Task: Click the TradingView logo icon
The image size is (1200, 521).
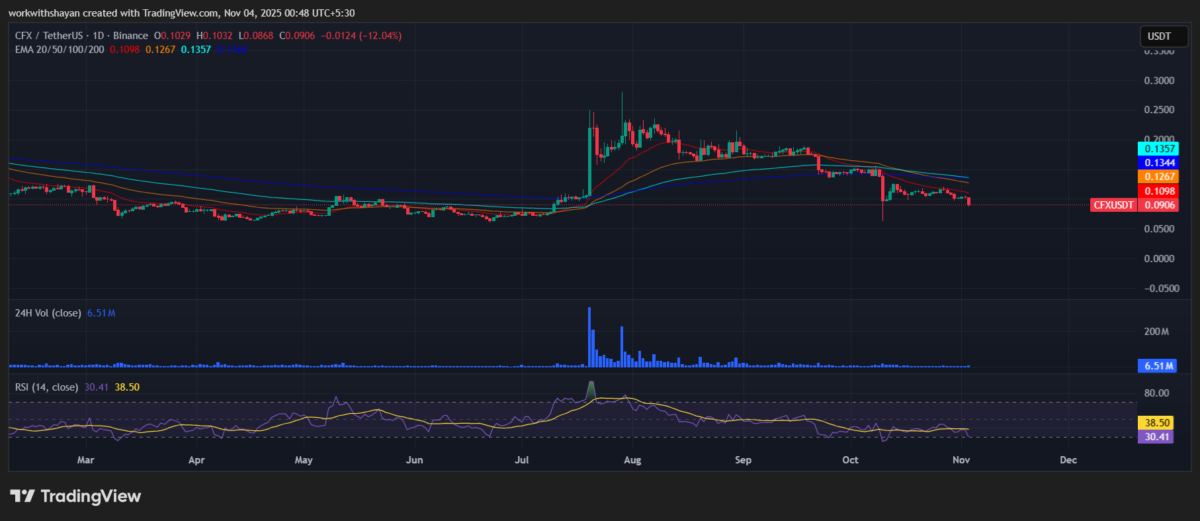Action: [21, 496]
